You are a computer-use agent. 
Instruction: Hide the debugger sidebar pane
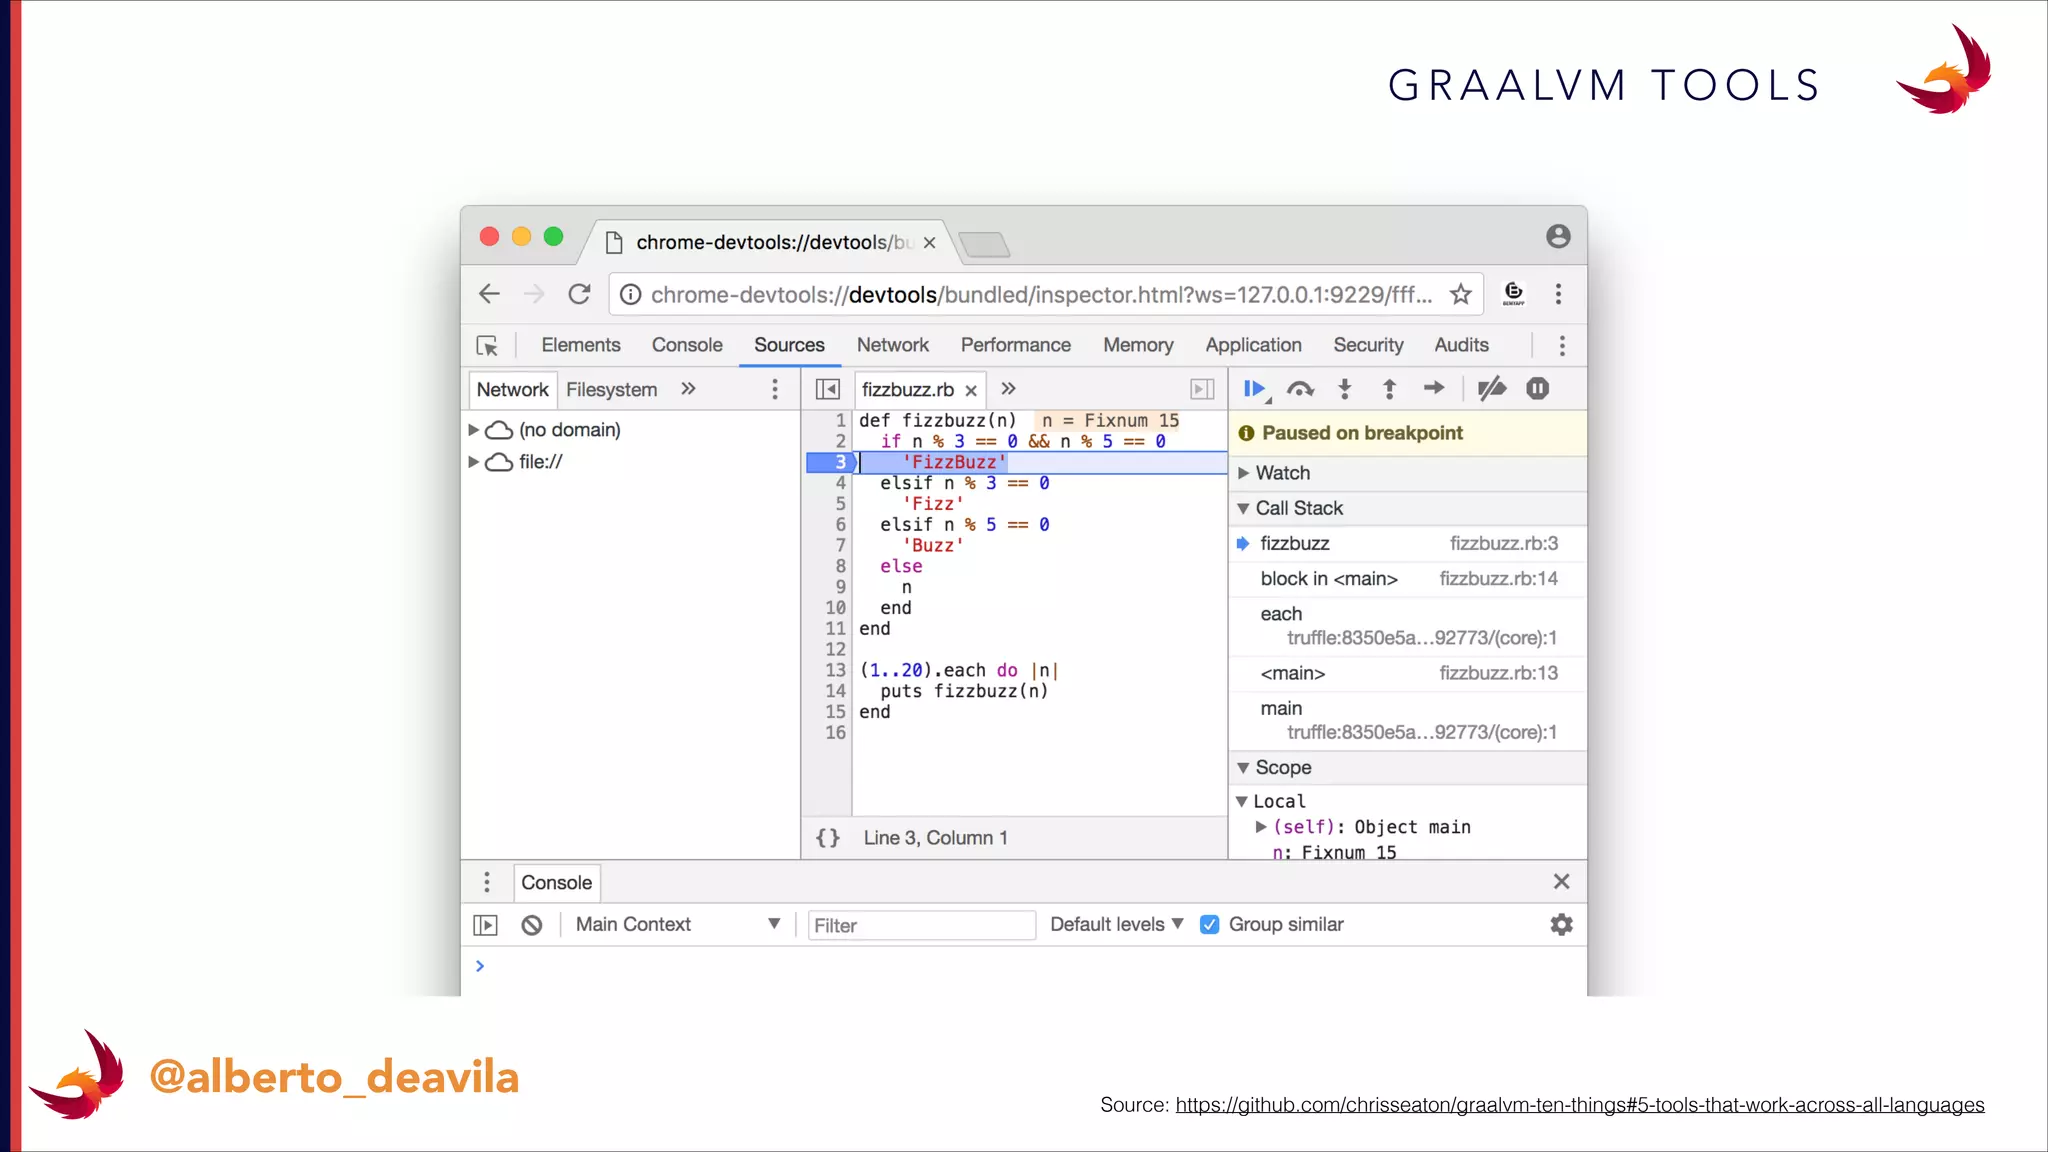click(1202, 389)
